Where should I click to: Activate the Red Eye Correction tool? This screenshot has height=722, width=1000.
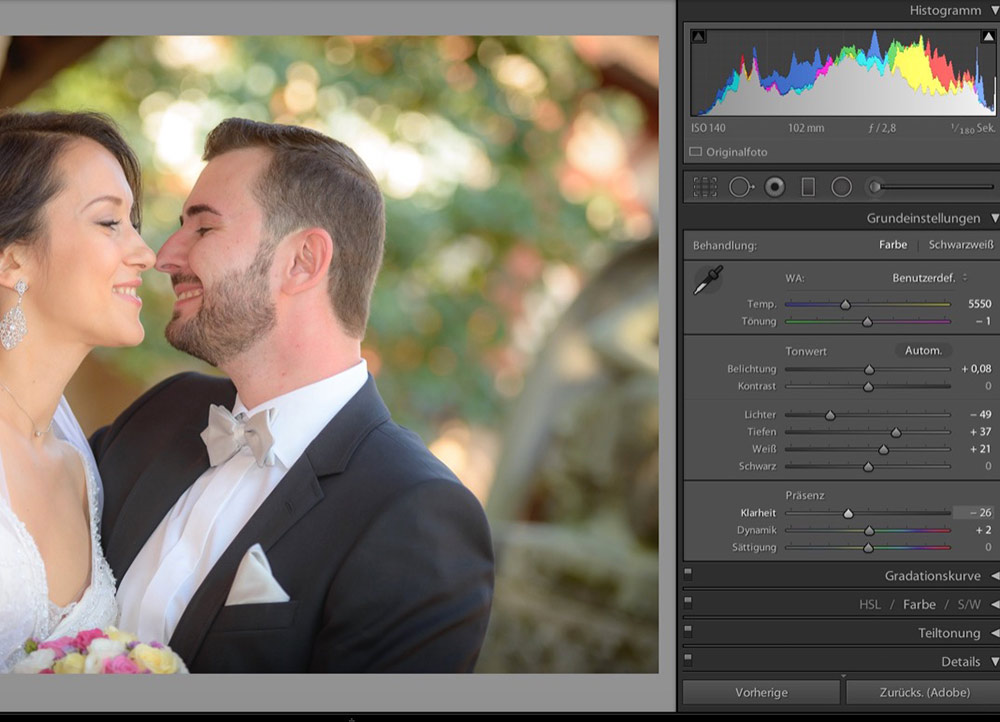tap(775, 187)
